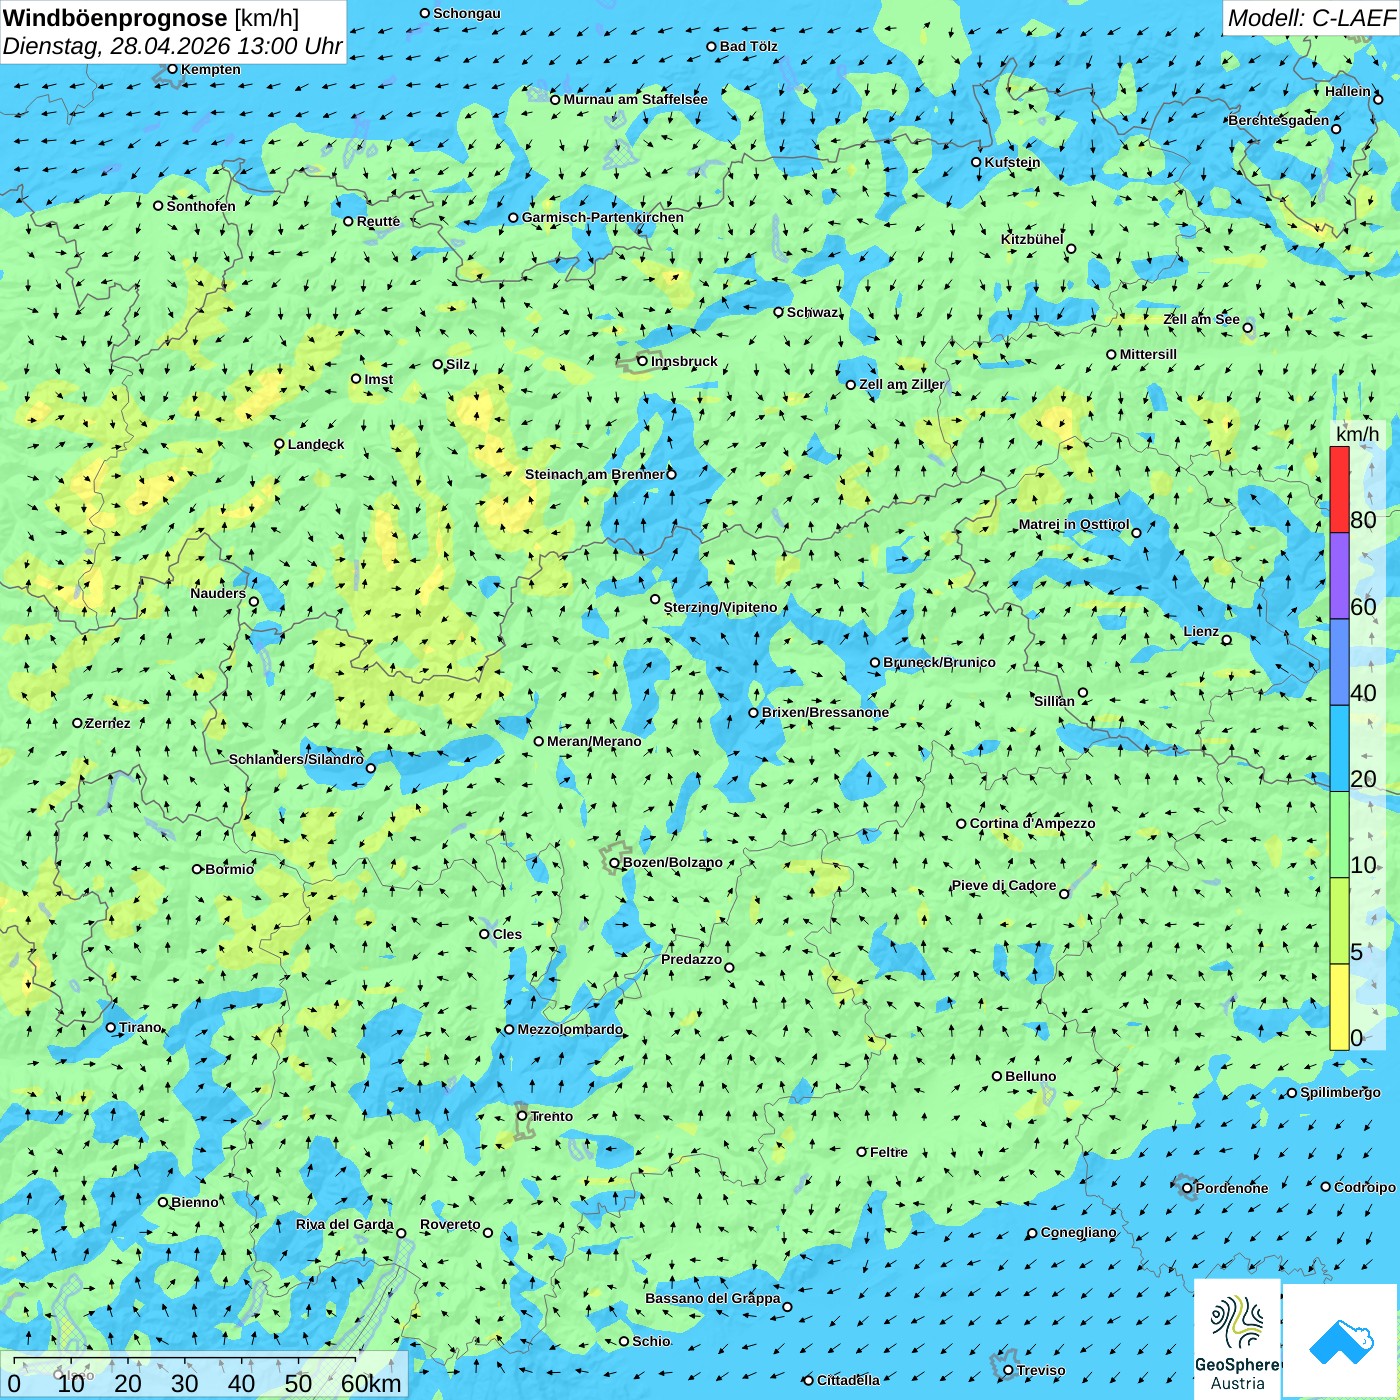Click the Codroipo label
Image resolution: width=1400 pixels, height=1400 pixels.
click(1365, 1187)
